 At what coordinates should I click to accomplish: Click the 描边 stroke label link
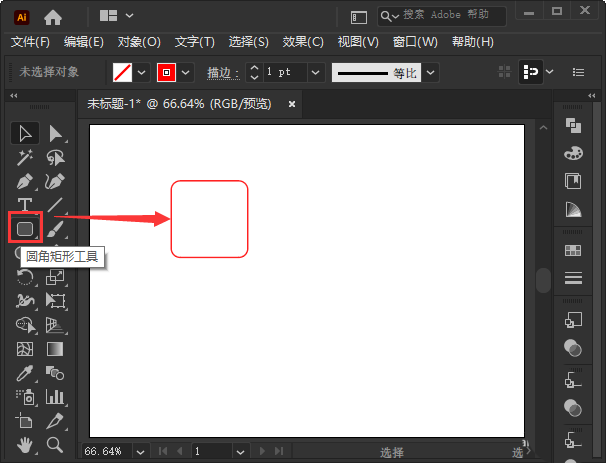click(219, 73)
